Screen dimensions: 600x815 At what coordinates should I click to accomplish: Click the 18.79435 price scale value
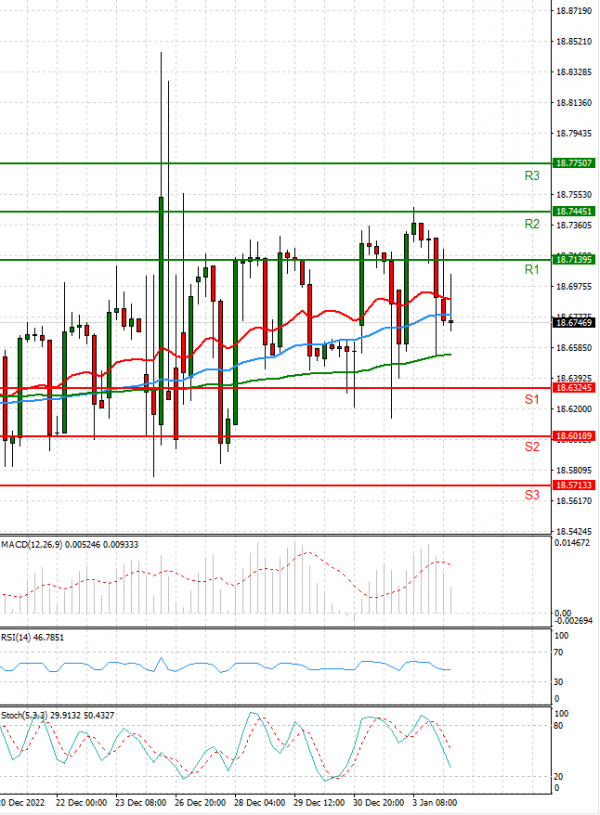pos(574,134)
